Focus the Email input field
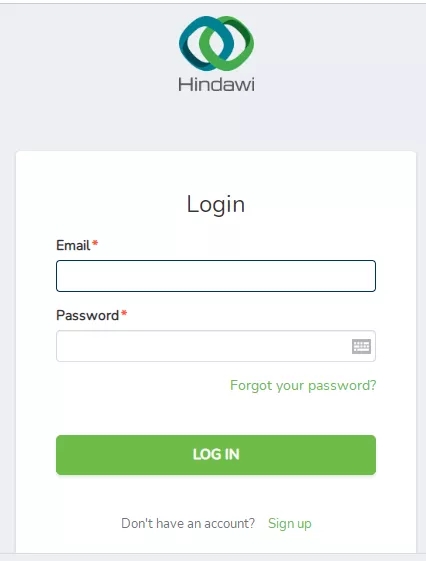This screenshot has width=426, height=561. [216, 276]
